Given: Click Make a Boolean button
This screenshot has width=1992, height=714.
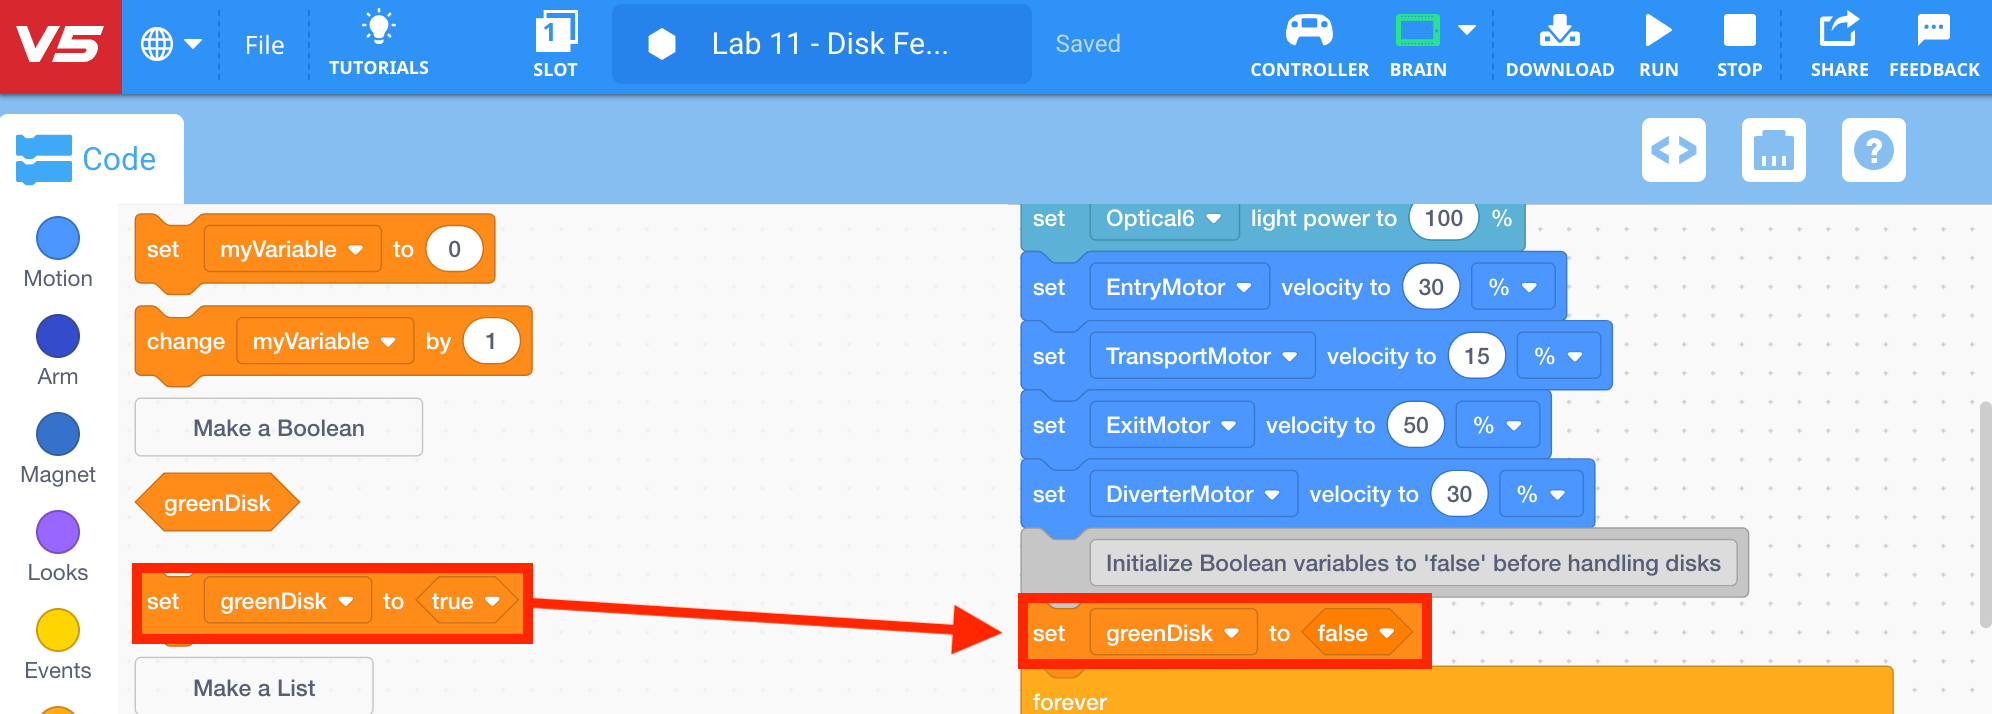Looking at the screenshot, I should point(279,428).
